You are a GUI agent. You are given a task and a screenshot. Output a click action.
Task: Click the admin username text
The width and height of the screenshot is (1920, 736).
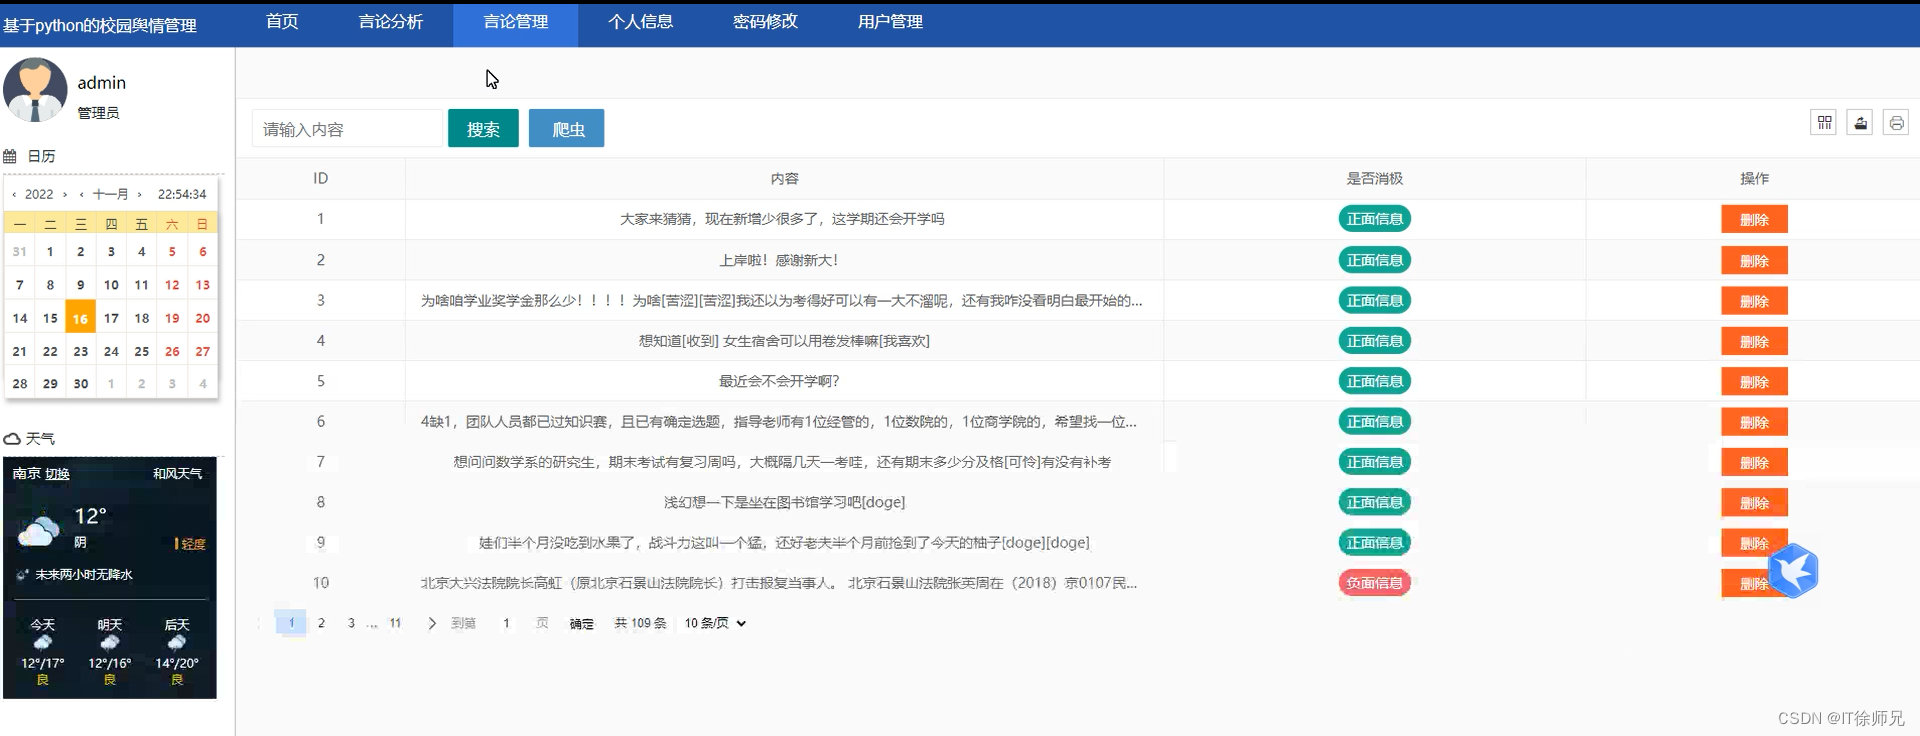102,83
